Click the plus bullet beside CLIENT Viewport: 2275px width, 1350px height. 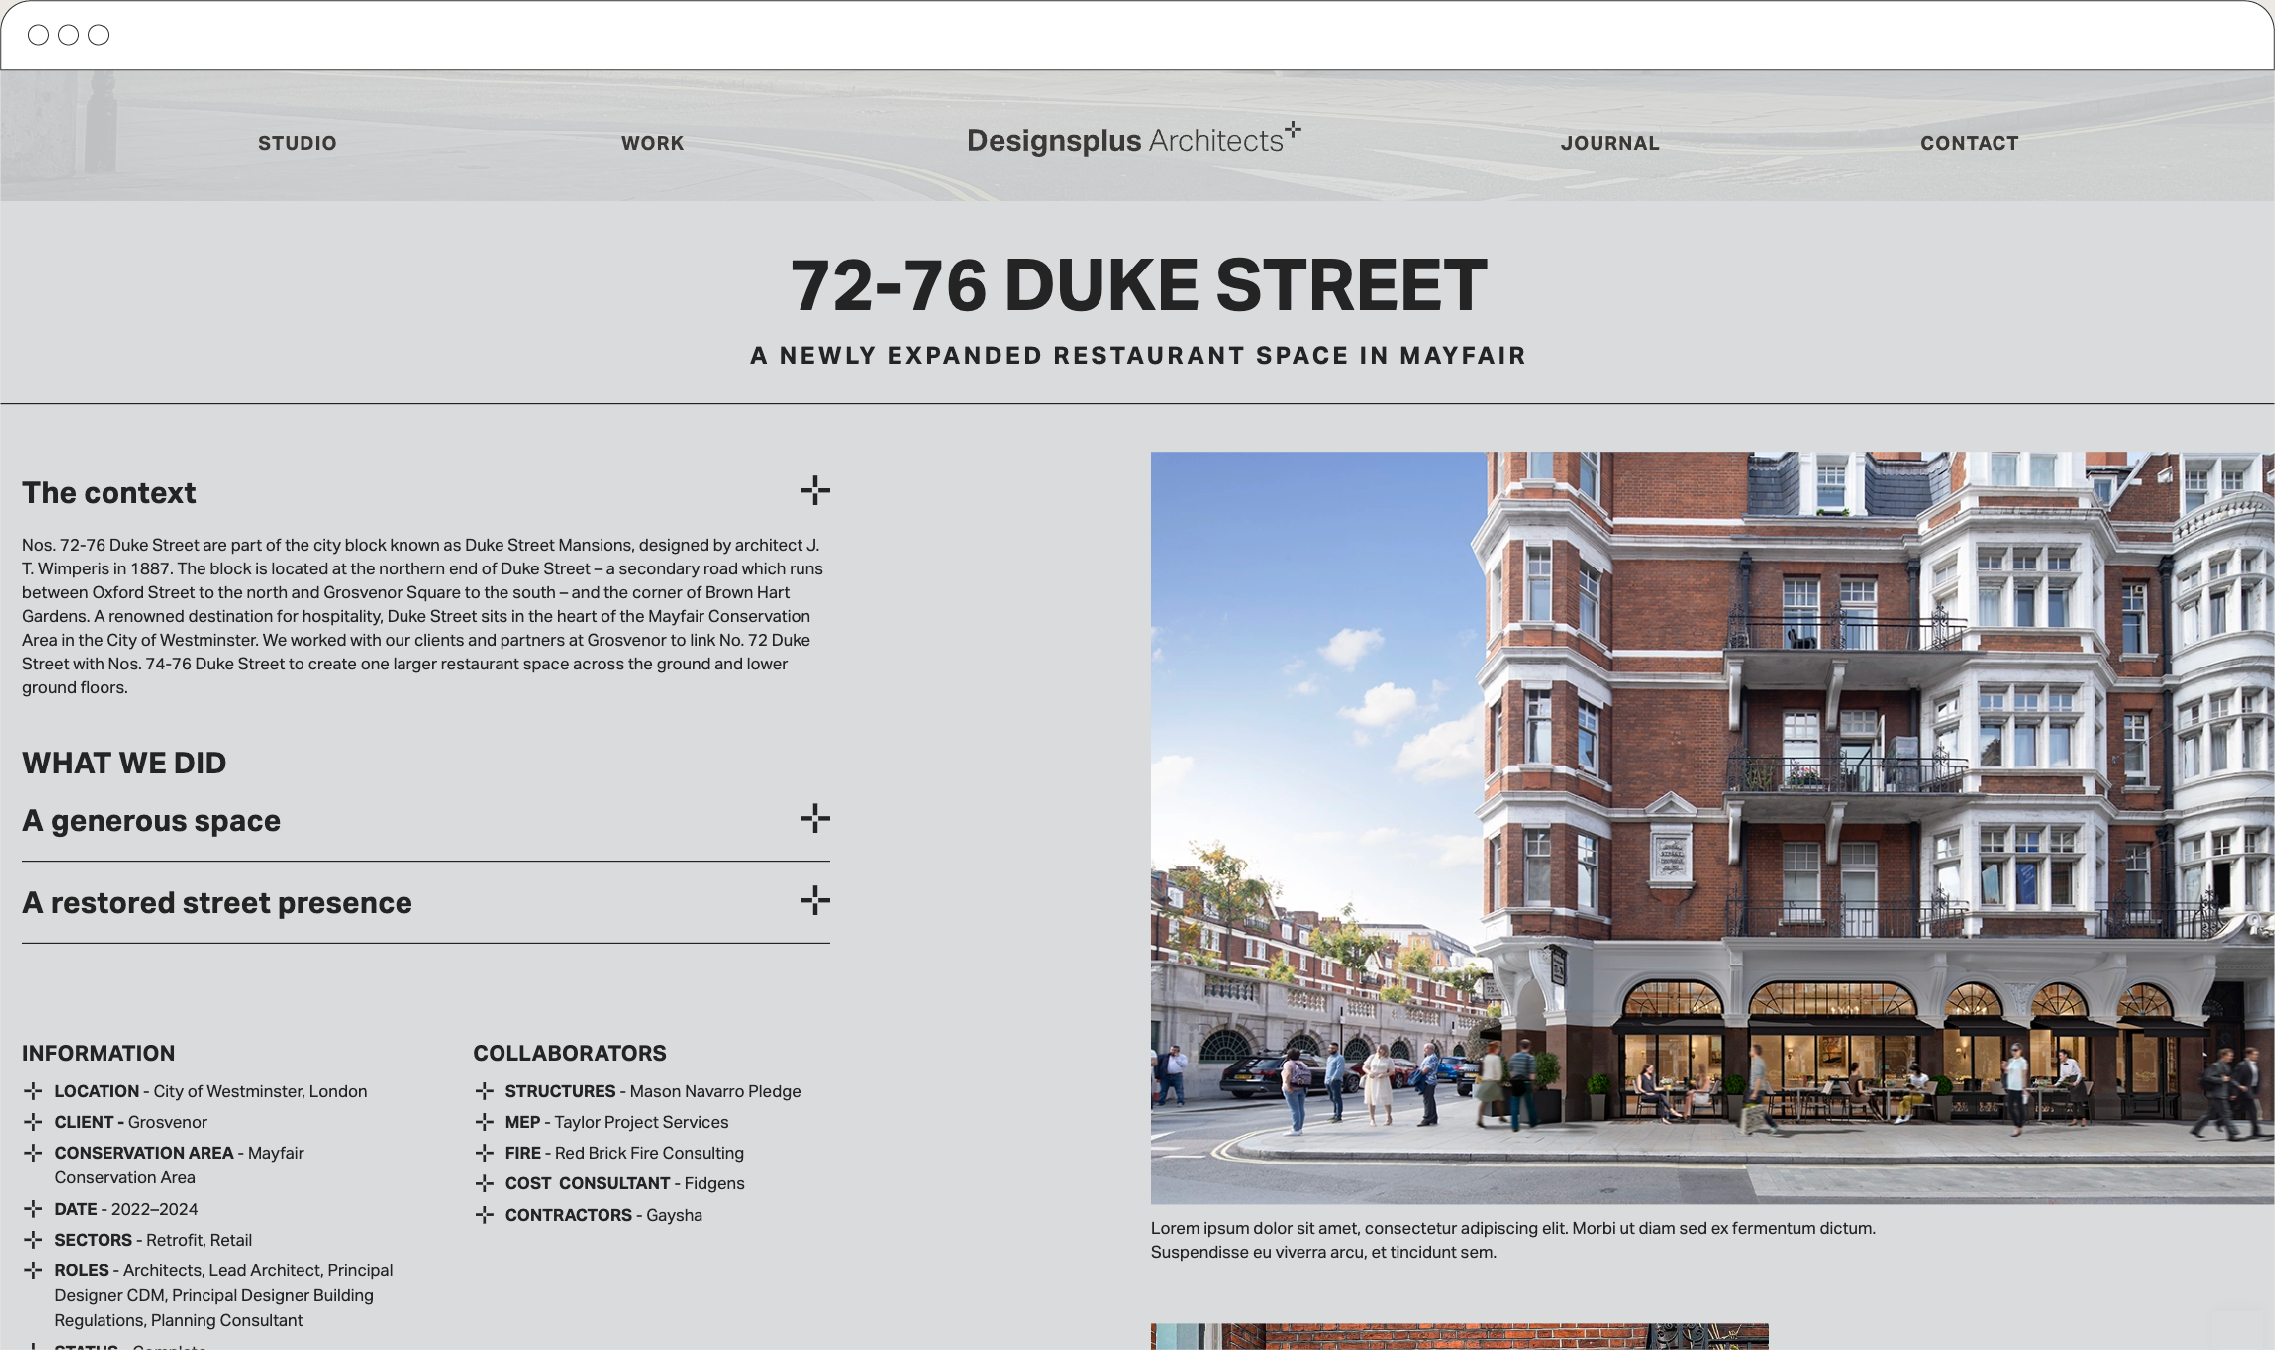click(33, 1122)
